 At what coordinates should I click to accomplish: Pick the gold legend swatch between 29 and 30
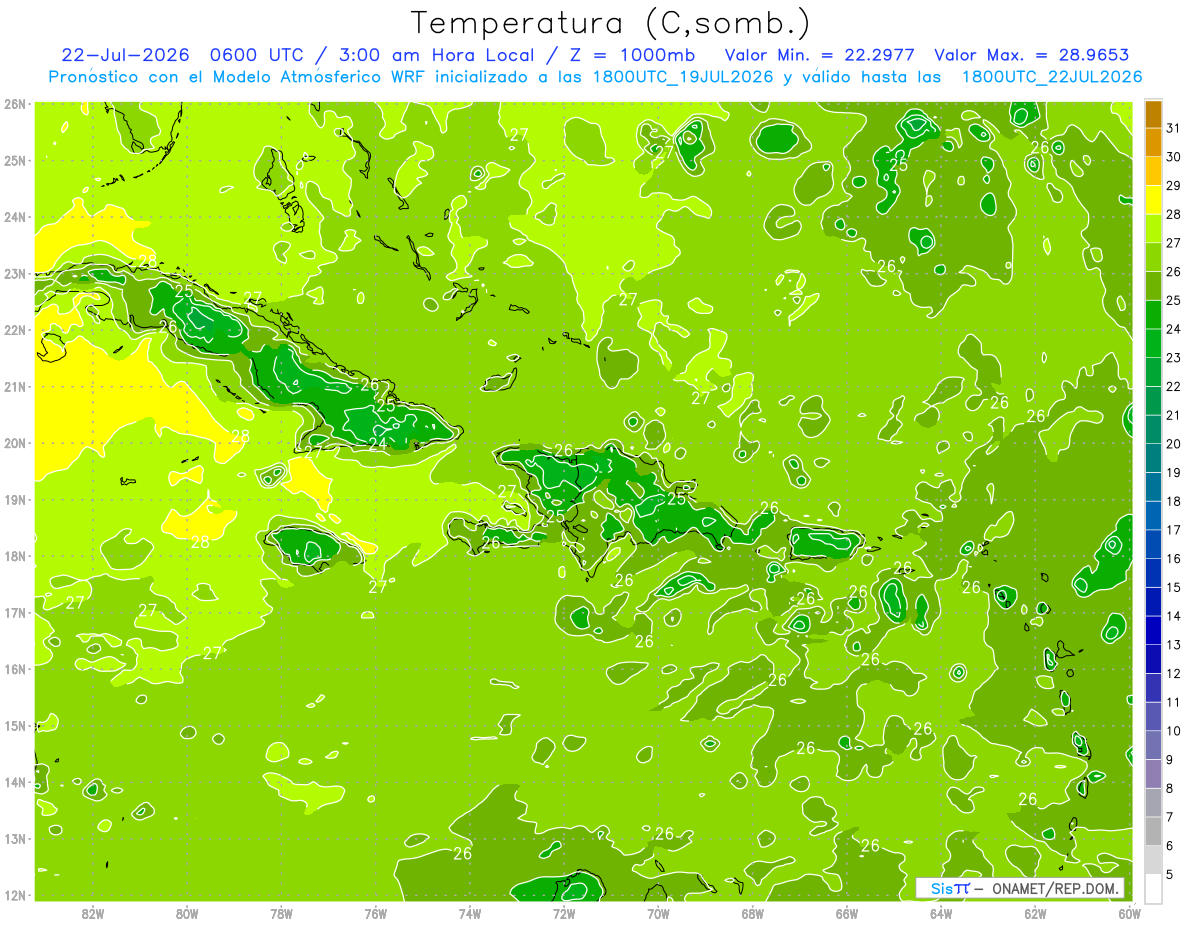click(1153, 171)
